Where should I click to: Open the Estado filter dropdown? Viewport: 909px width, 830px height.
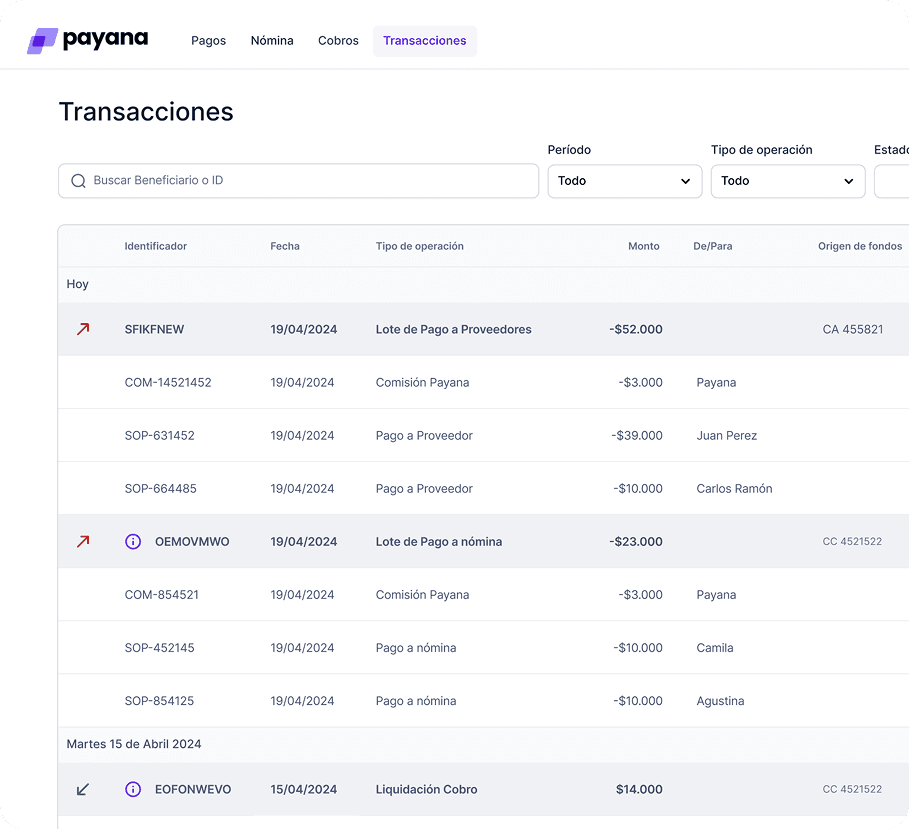892,181
